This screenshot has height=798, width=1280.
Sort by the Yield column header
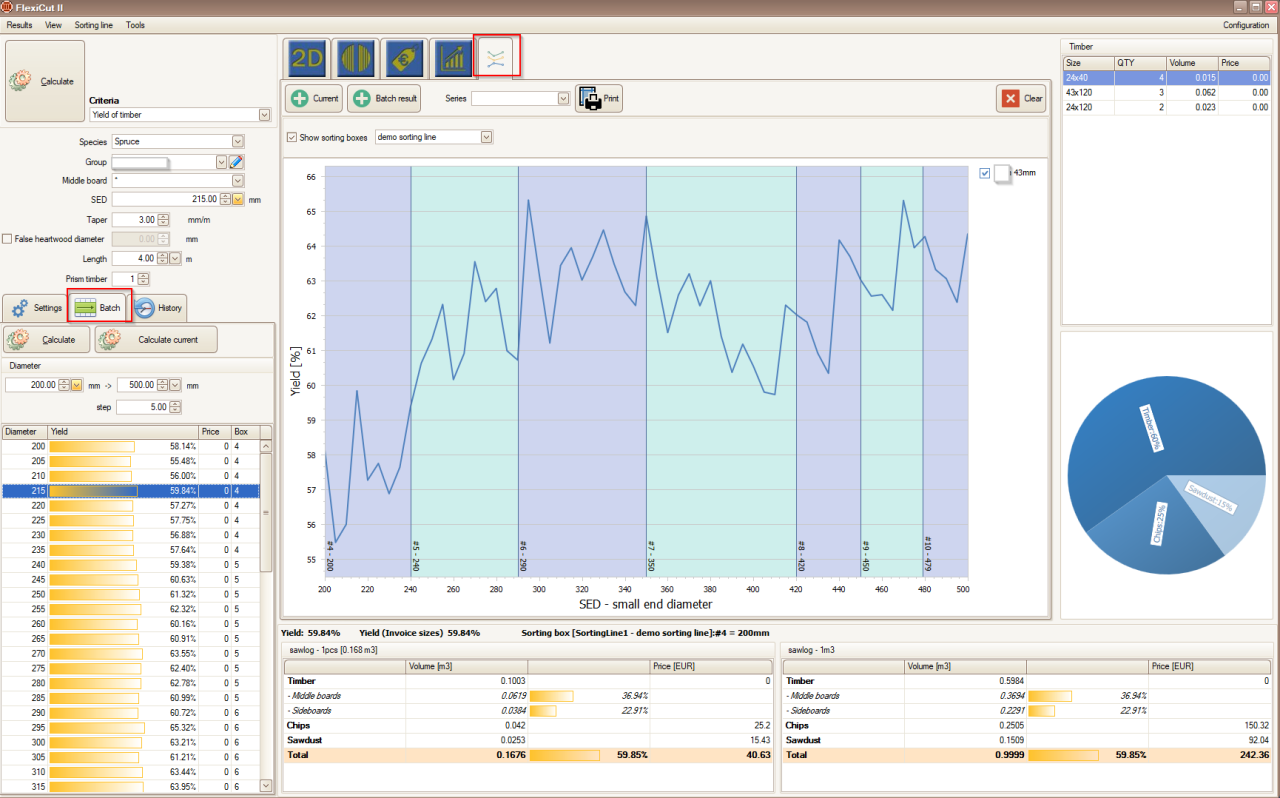tap(122, 432)
